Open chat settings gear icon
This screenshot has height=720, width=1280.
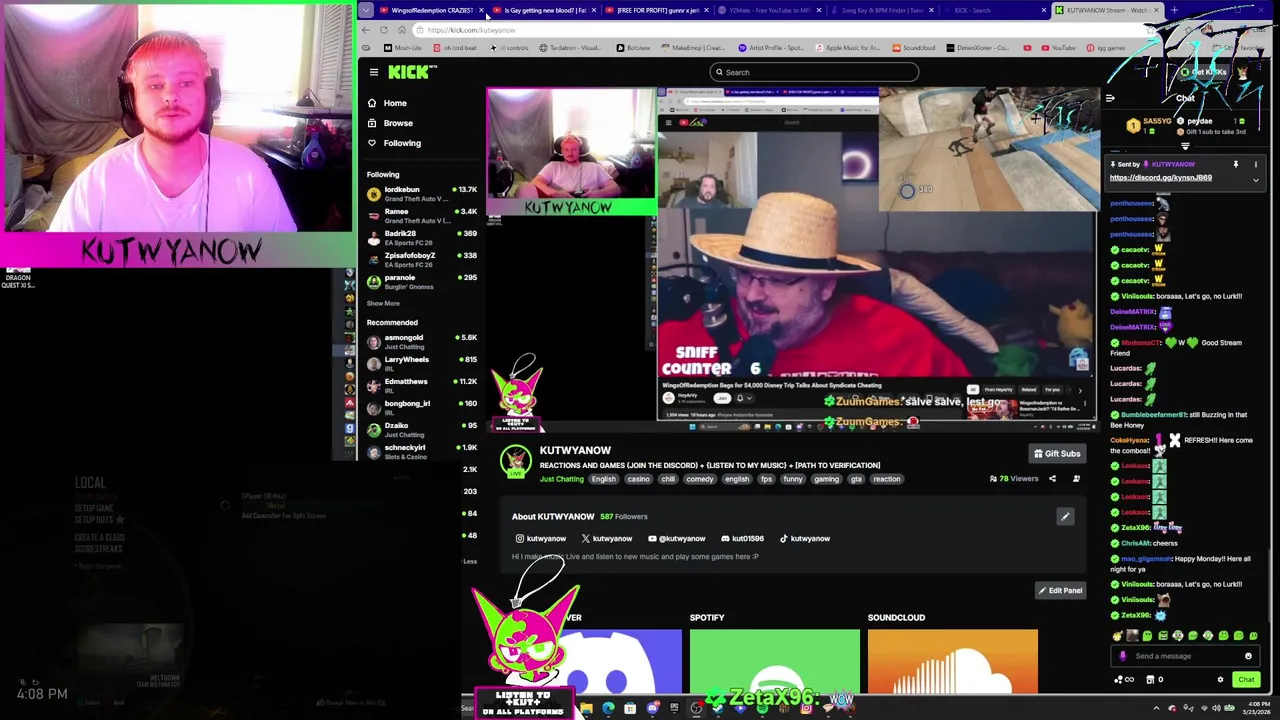pos(1220,680)
